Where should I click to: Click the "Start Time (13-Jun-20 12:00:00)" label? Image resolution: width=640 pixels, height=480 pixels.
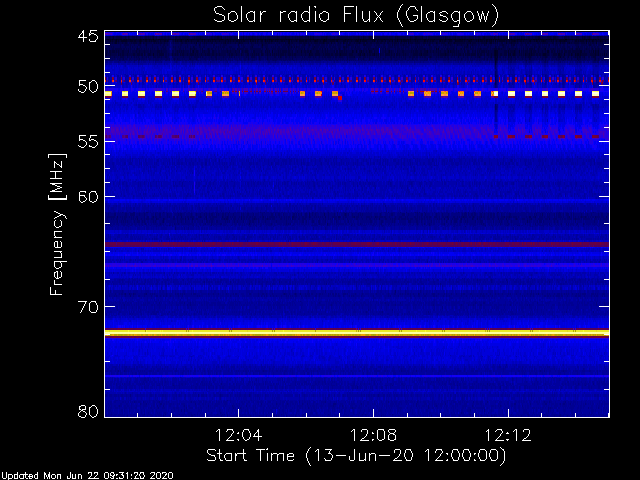tap(356, 456)
